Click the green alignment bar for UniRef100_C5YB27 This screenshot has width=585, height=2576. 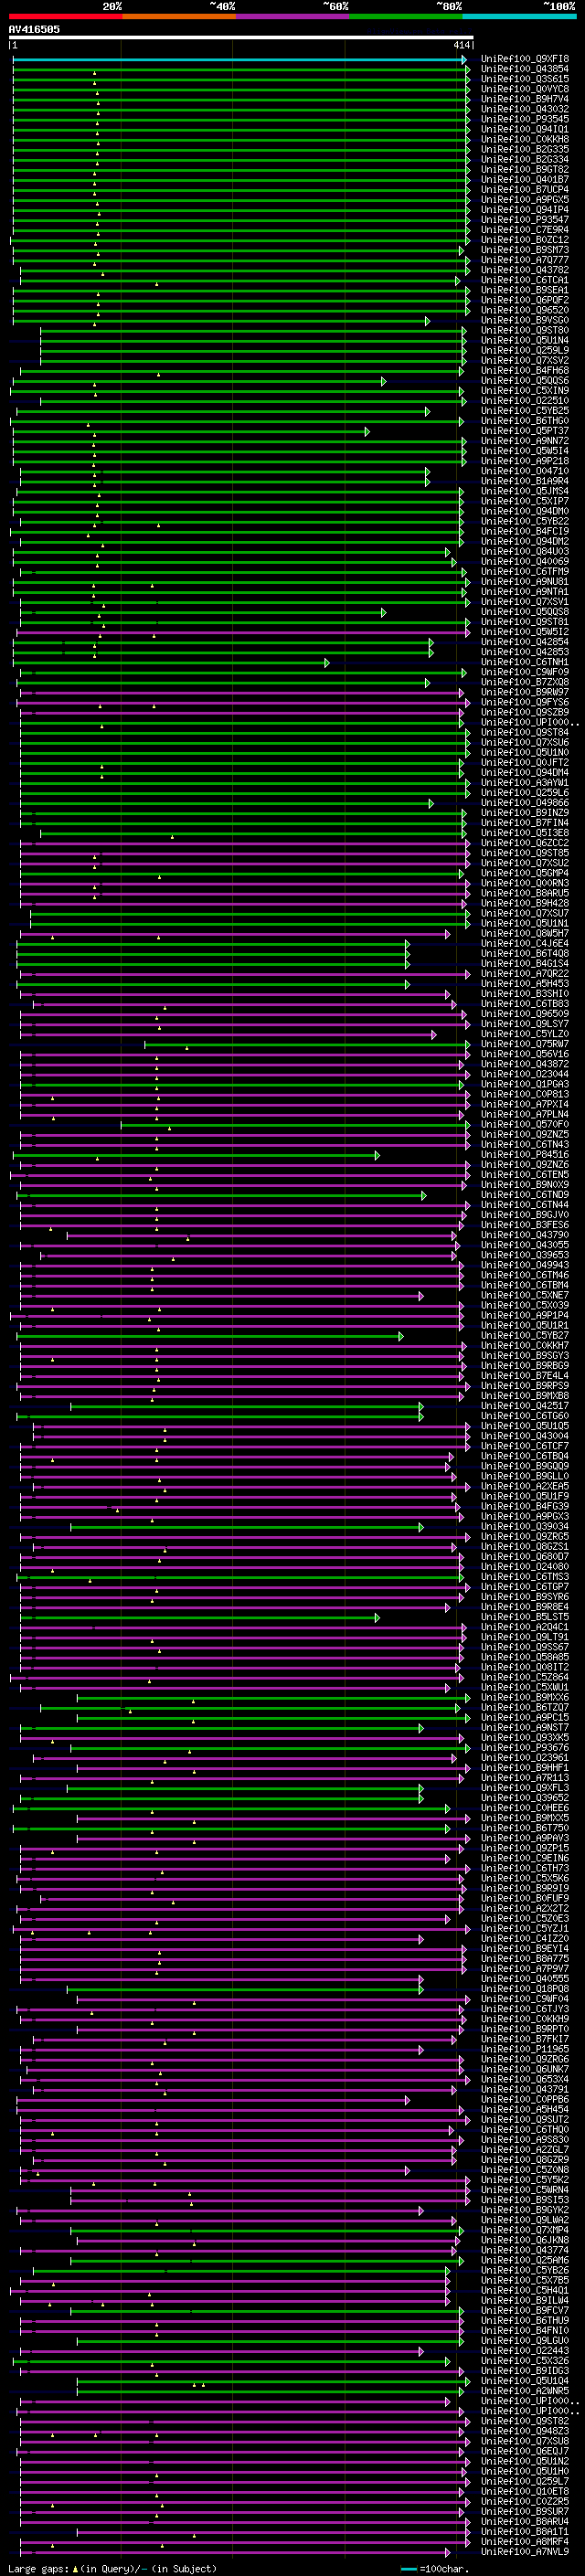coord(210,1336)
